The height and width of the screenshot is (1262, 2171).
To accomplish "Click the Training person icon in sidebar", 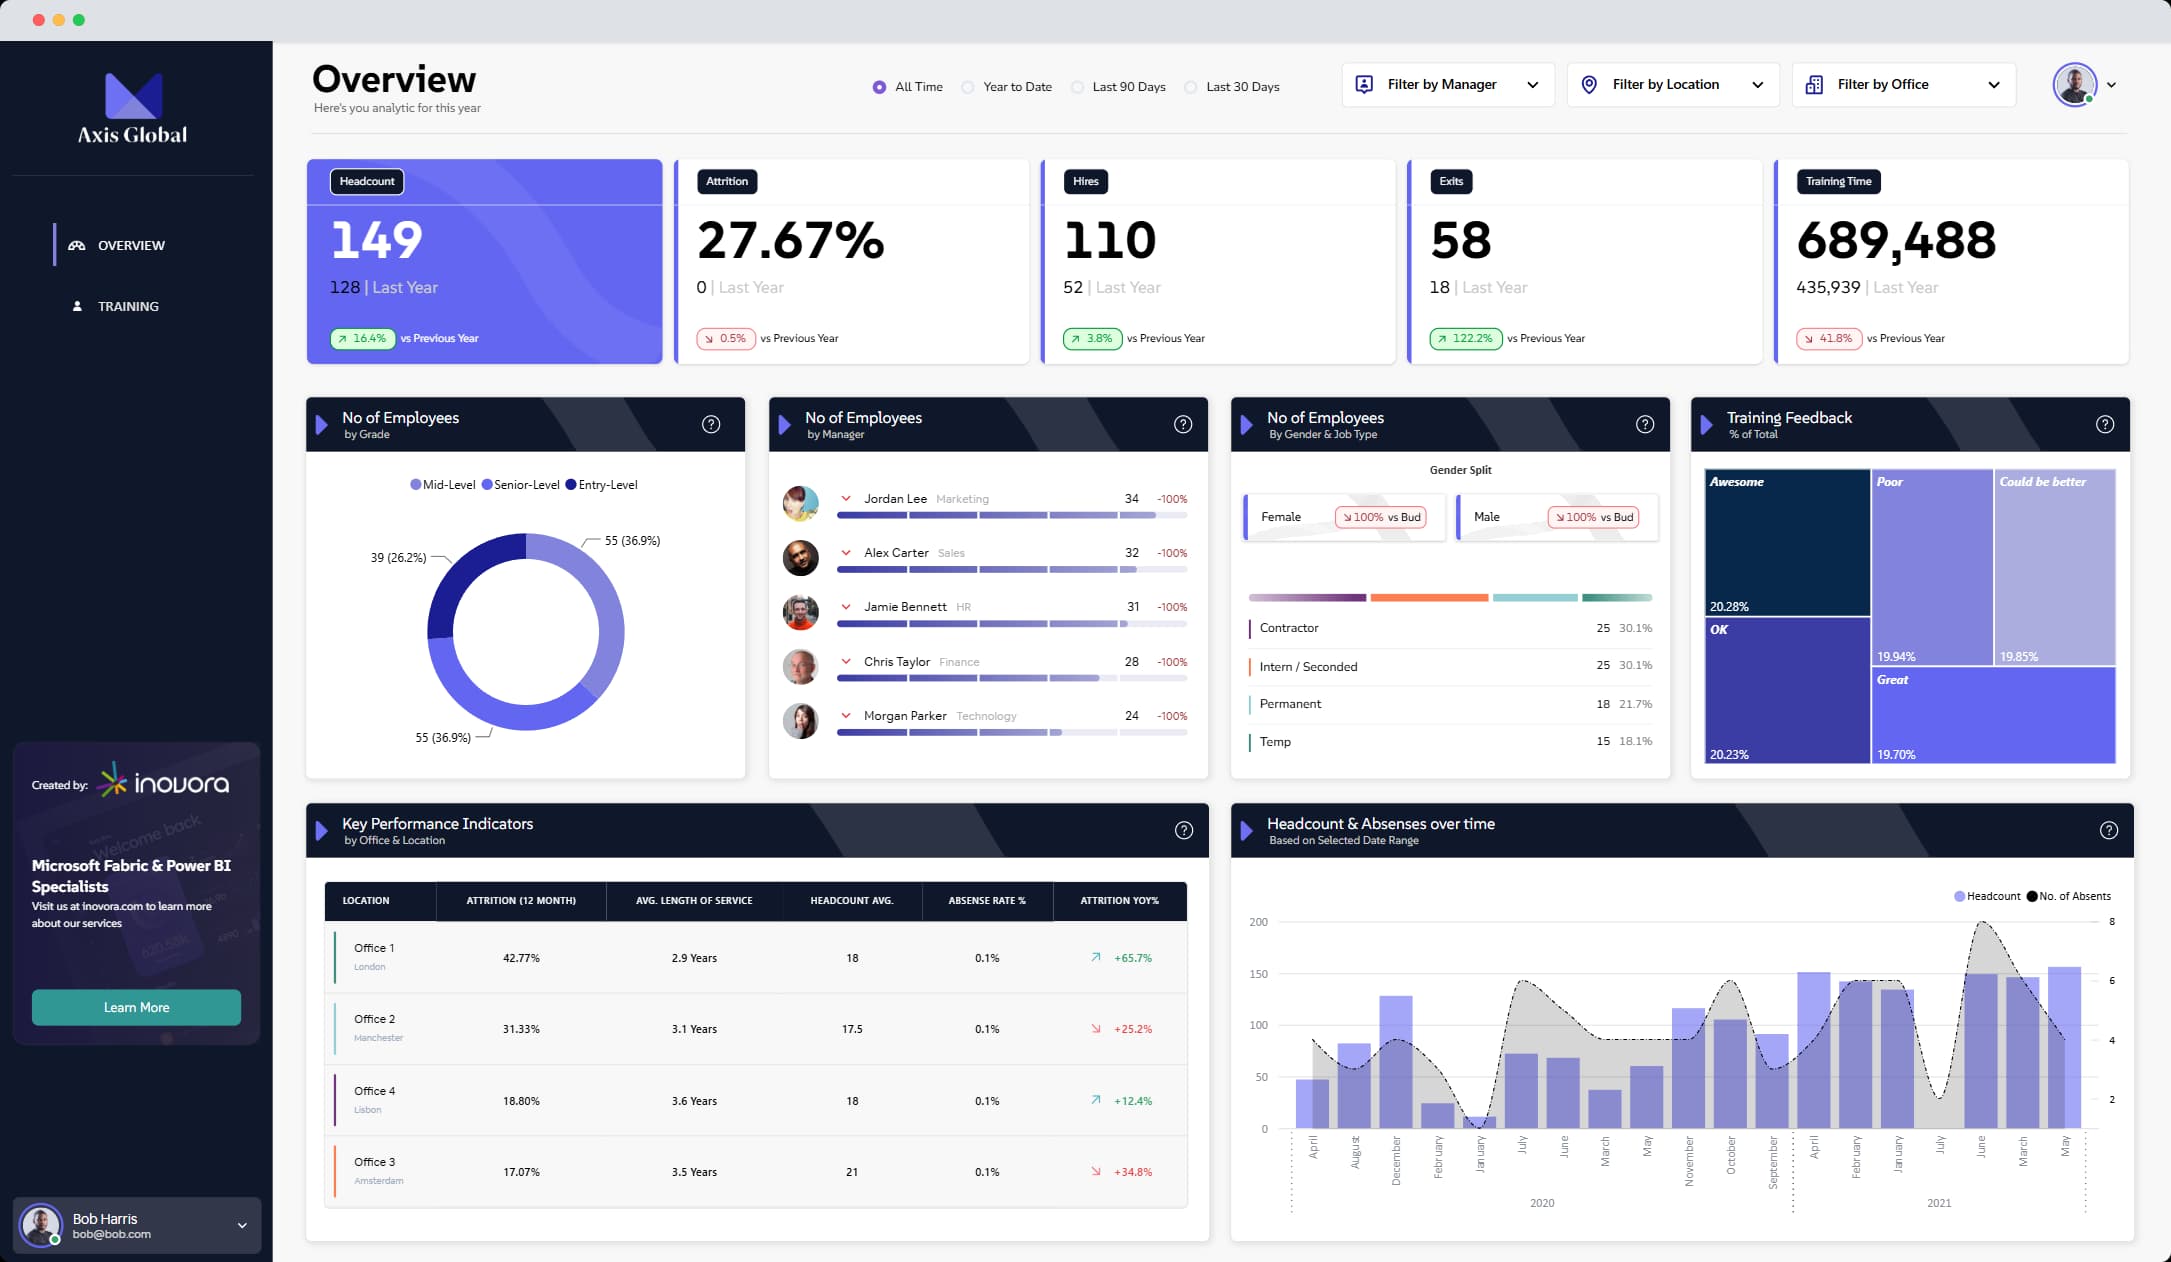I will [x=77, y=306].
